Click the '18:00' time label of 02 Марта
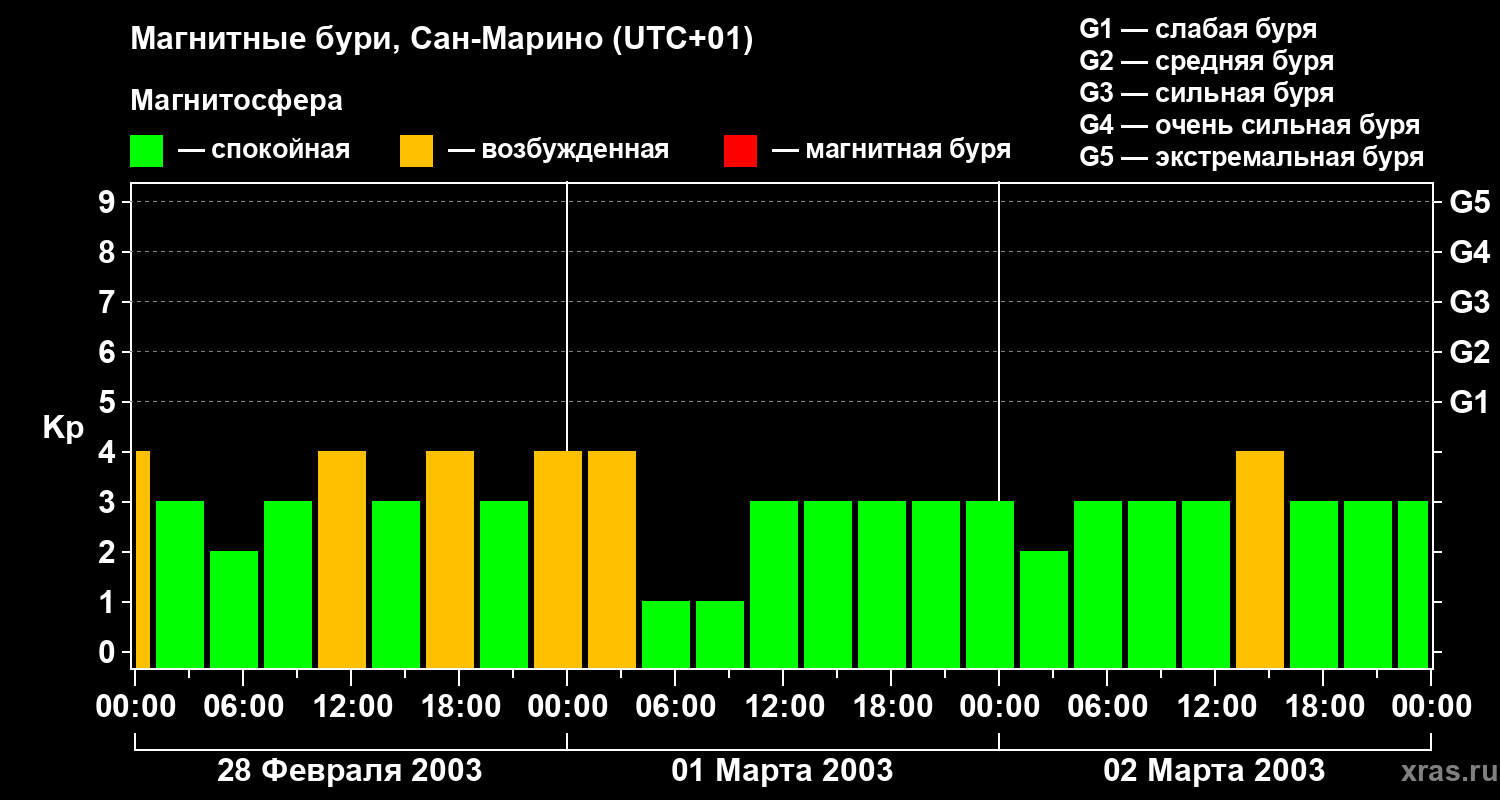 pyautogui.click(x=1323, y=707)
